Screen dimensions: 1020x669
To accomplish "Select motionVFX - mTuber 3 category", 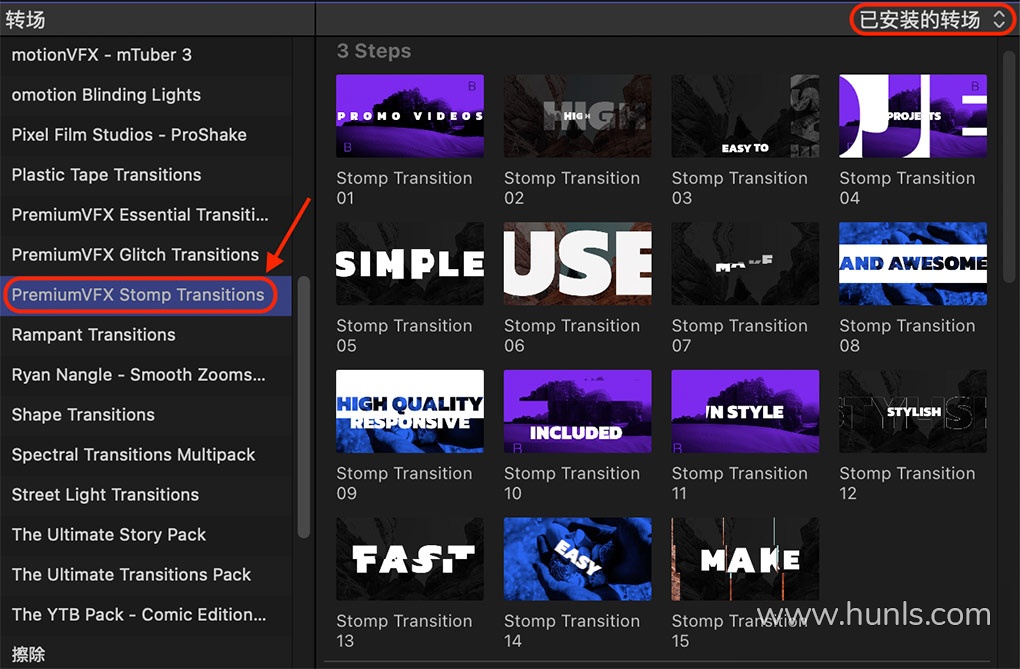I will (101, 55).
